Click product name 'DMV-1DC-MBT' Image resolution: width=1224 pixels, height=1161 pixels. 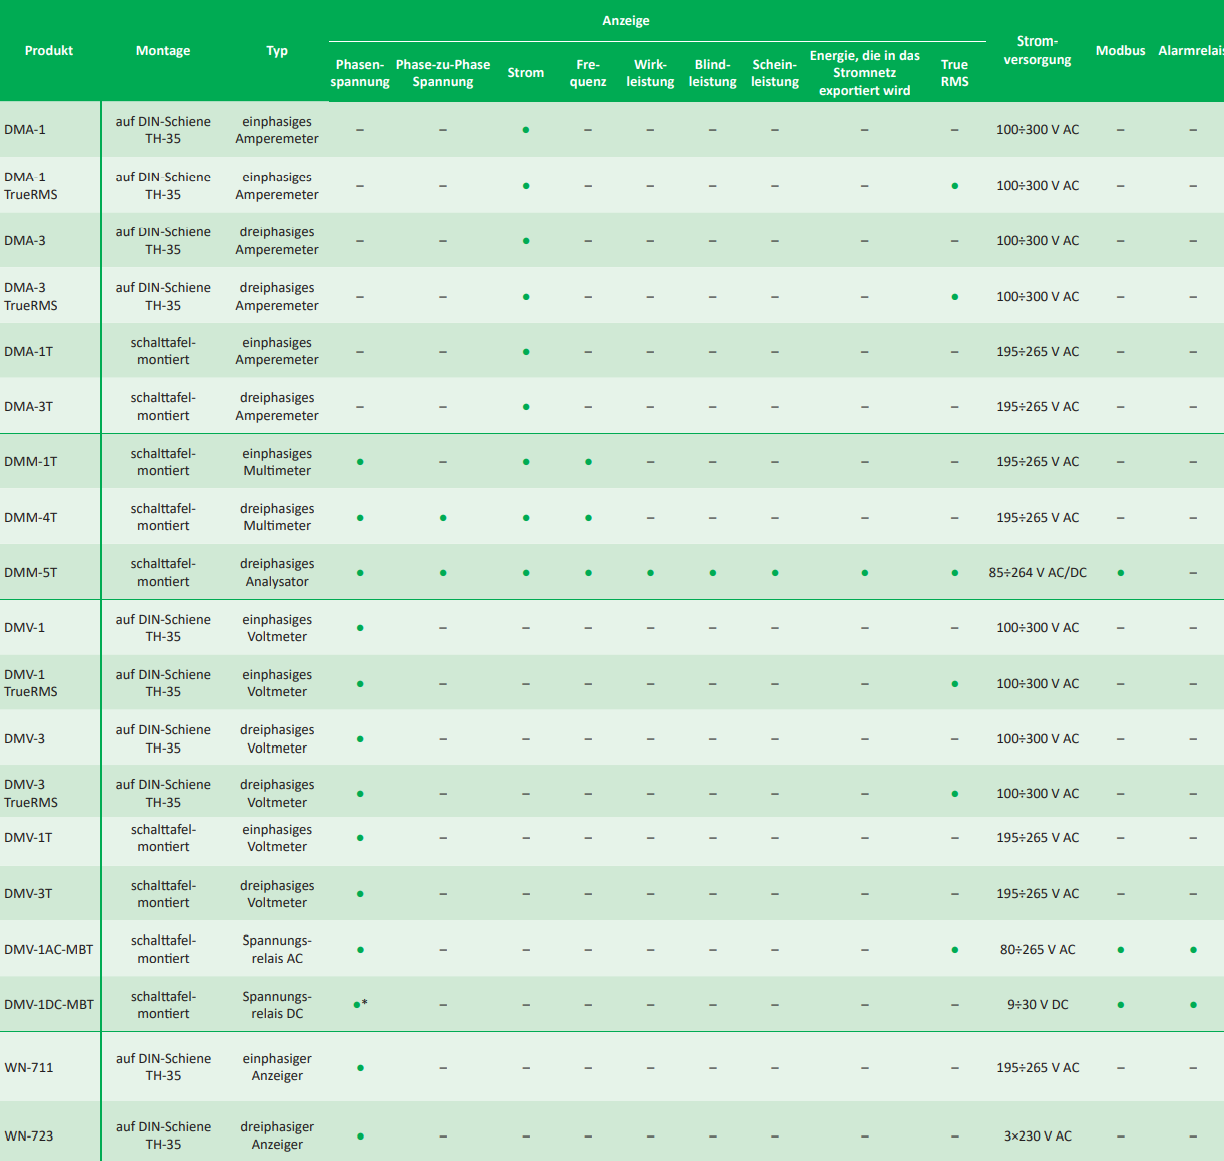coord(49,1005)
